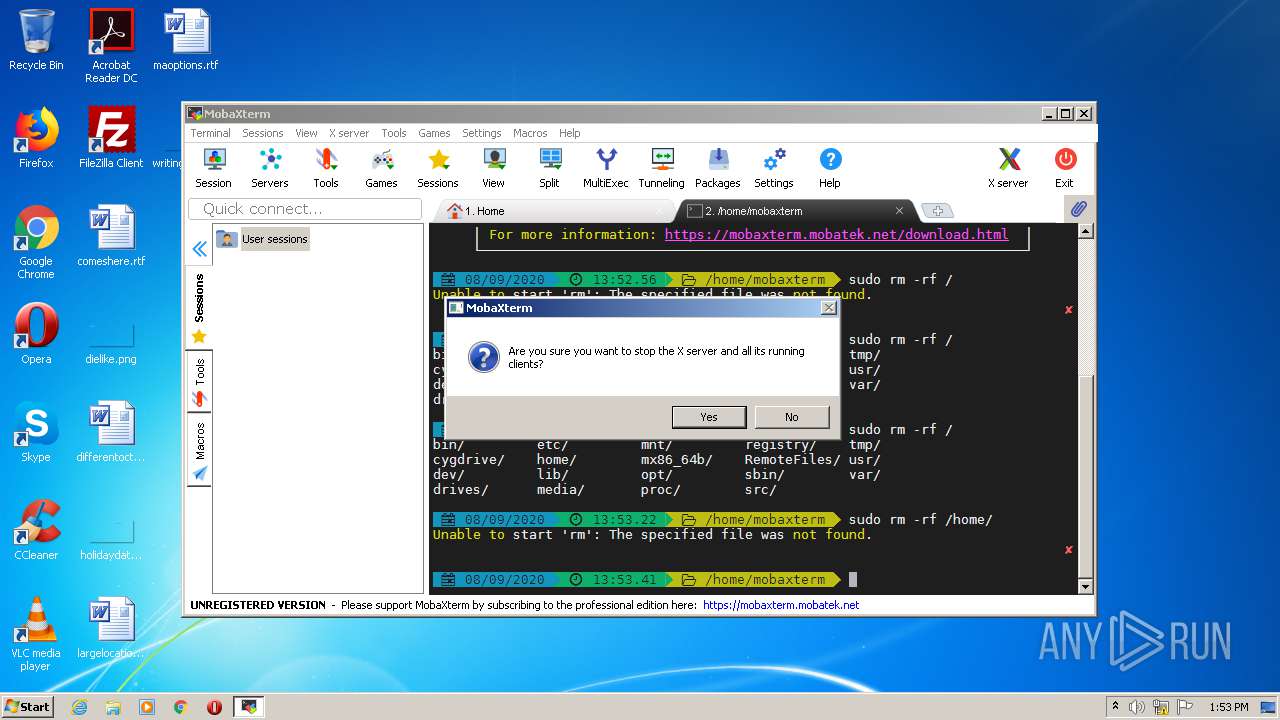
Task: Open a new tab with plus button
Action: click(x=936, y=211)
